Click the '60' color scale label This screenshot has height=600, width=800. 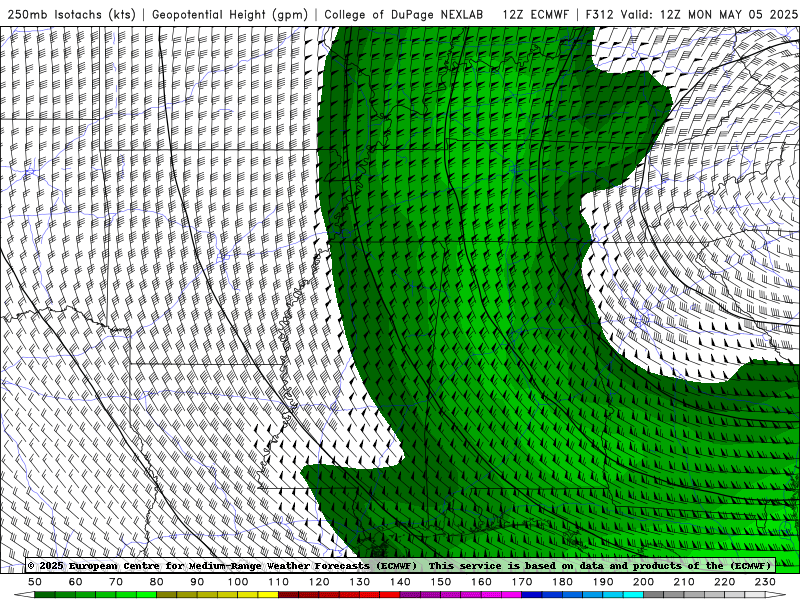tap(75, 582)
